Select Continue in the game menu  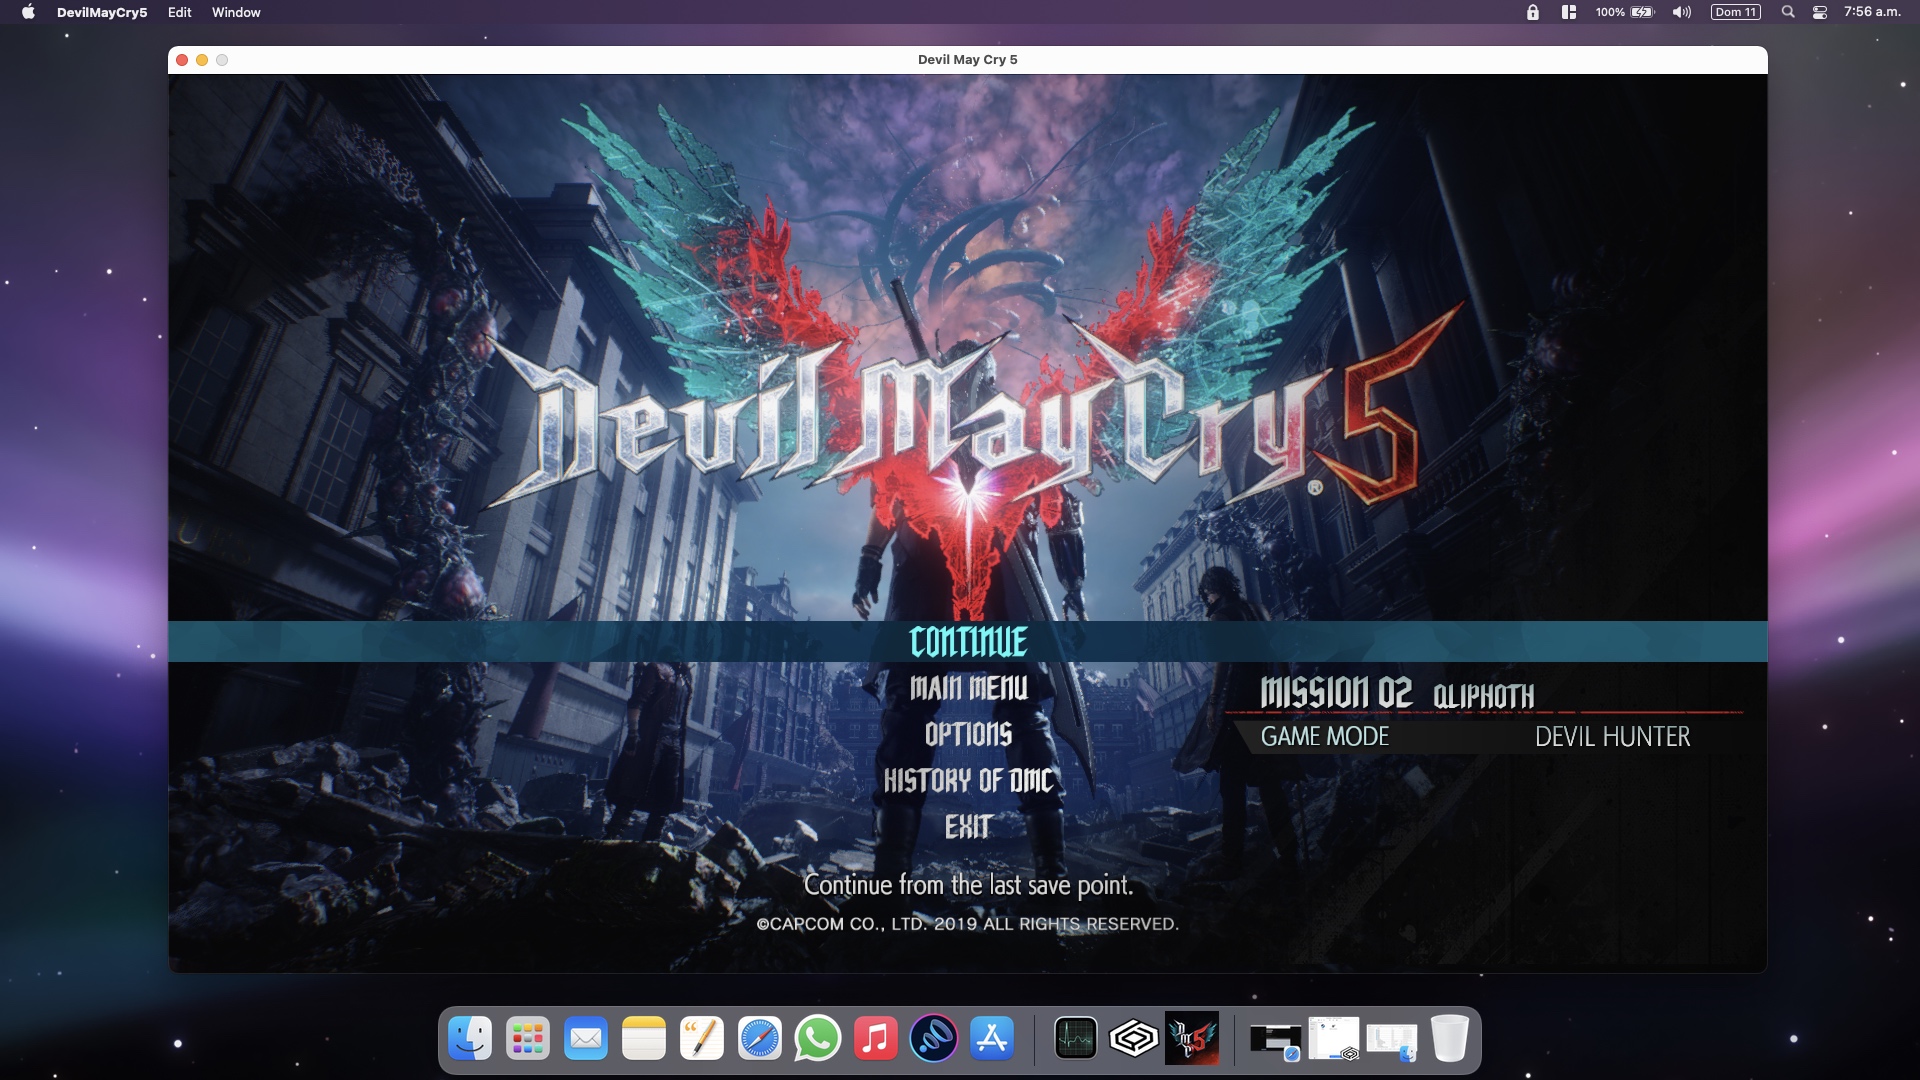[968, 641]
